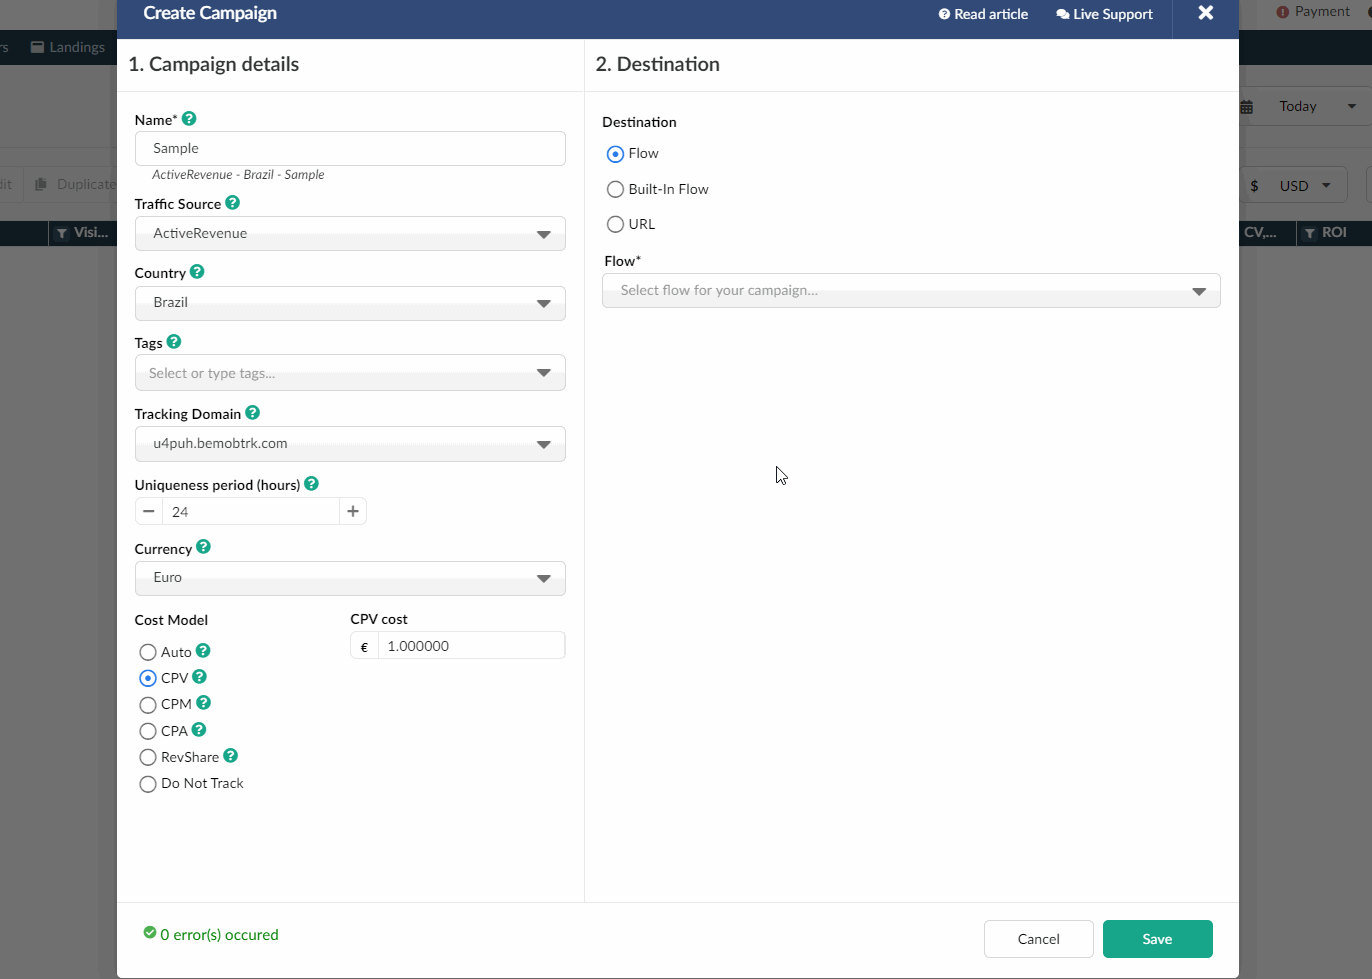The height and width of the screenshot is (979, 1372).
Task: Click the CPV cost value field
Action: [x=471, y=646]
